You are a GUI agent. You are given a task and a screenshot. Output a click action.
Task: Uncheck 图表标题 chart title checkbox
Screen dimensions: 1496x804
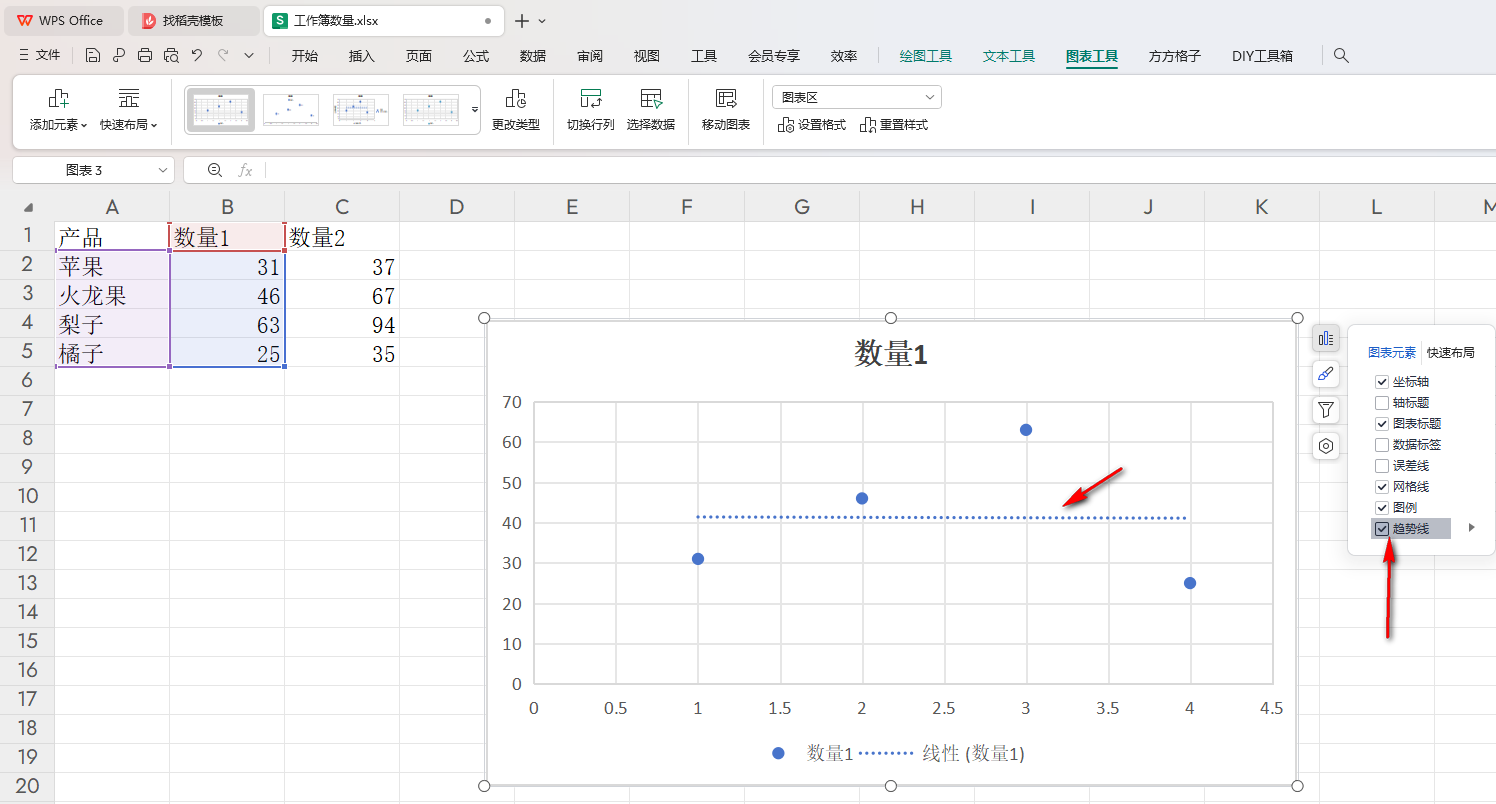(x=1382, y=424)
